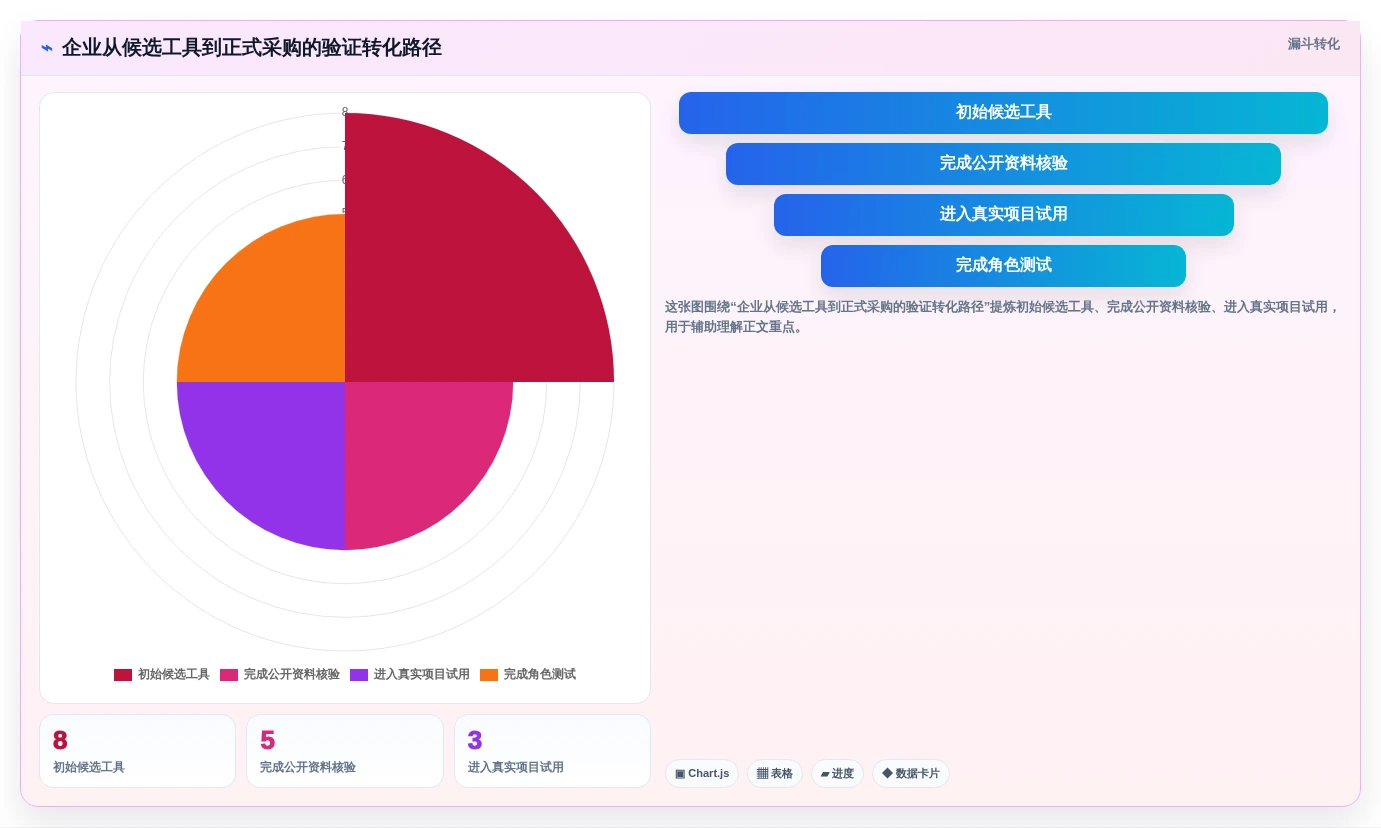Click the description paragraph starting 这张图围绕
1381x828 pixels.
pyautogui.click(x=1003, y=317)
